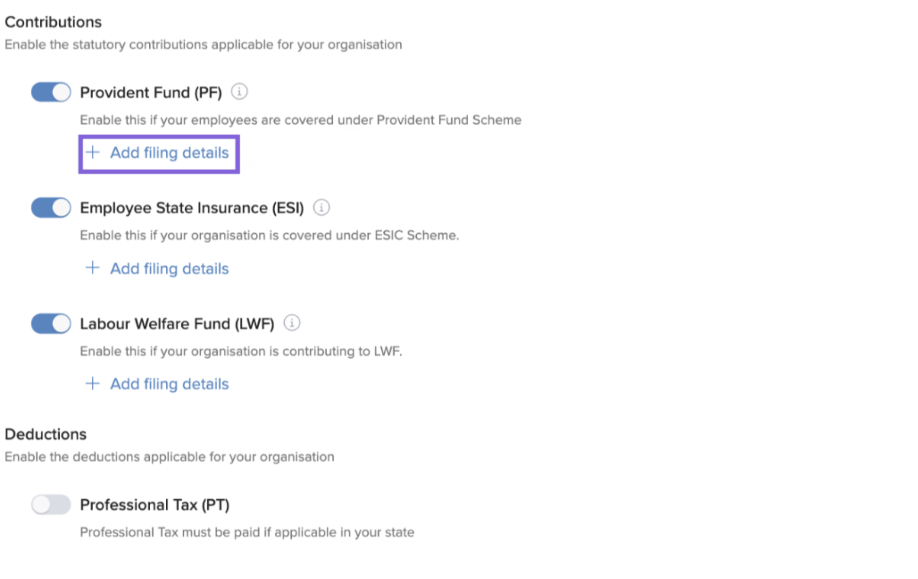Viewport: 918px width, 579px height.
Task: Click info icon beside Labour Welfare Fund
Action: 292,324
